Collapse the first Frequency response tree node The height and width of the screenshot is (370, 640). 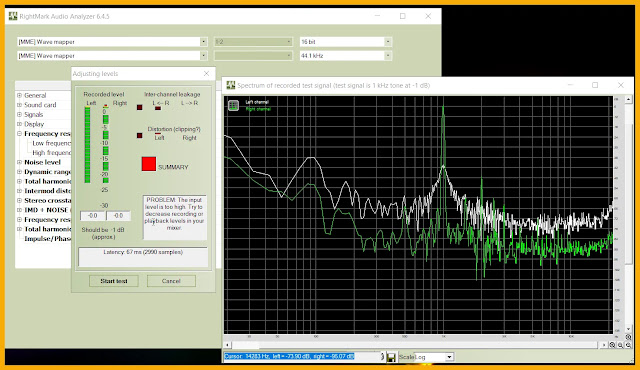coord(19,133)
